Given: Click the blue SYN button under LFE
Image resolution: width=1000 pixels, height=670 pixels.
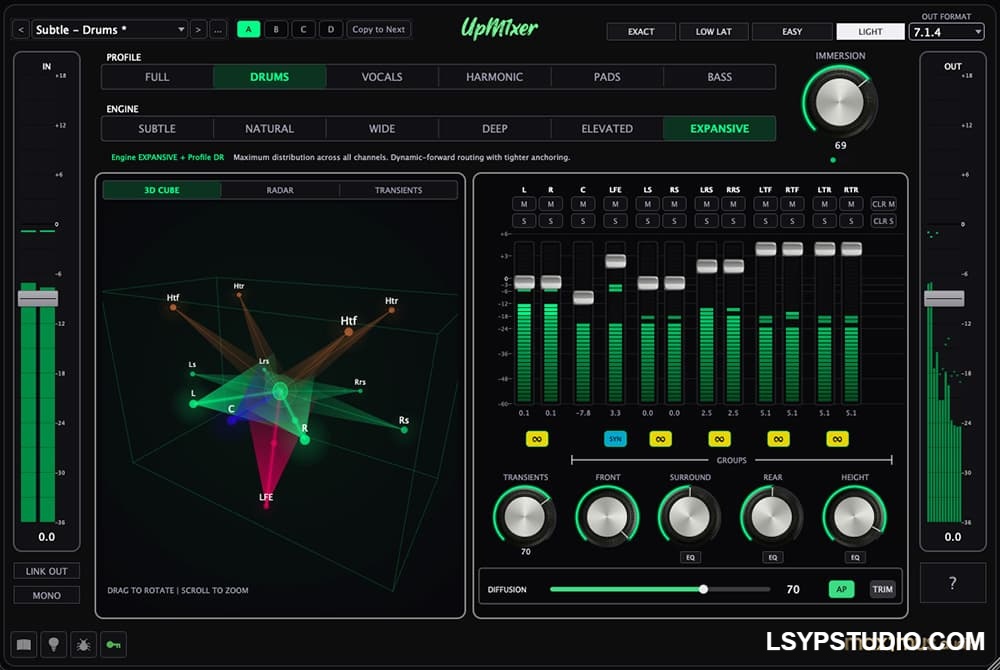Looking at the screenshot, I should pos(615,439).
